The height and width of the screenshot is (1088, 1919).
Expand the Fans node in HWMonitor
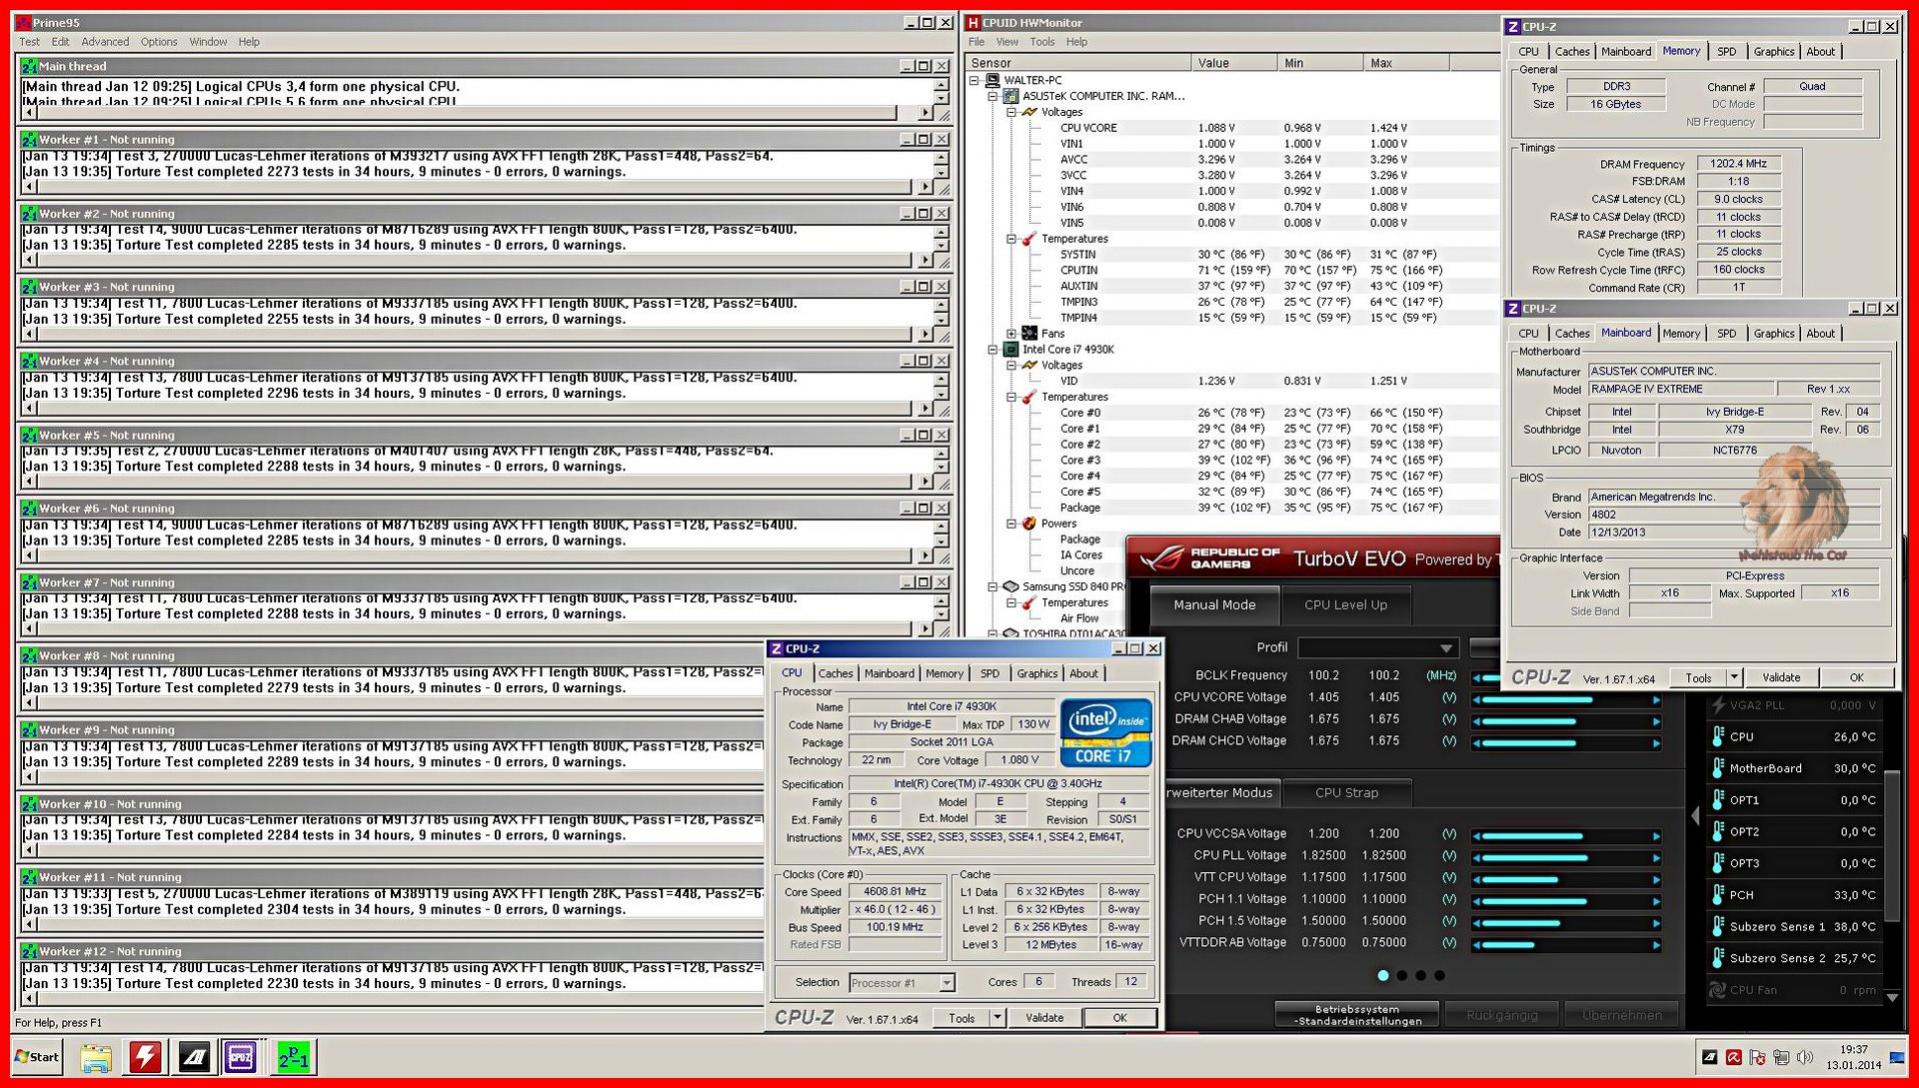pos(1011,333)
